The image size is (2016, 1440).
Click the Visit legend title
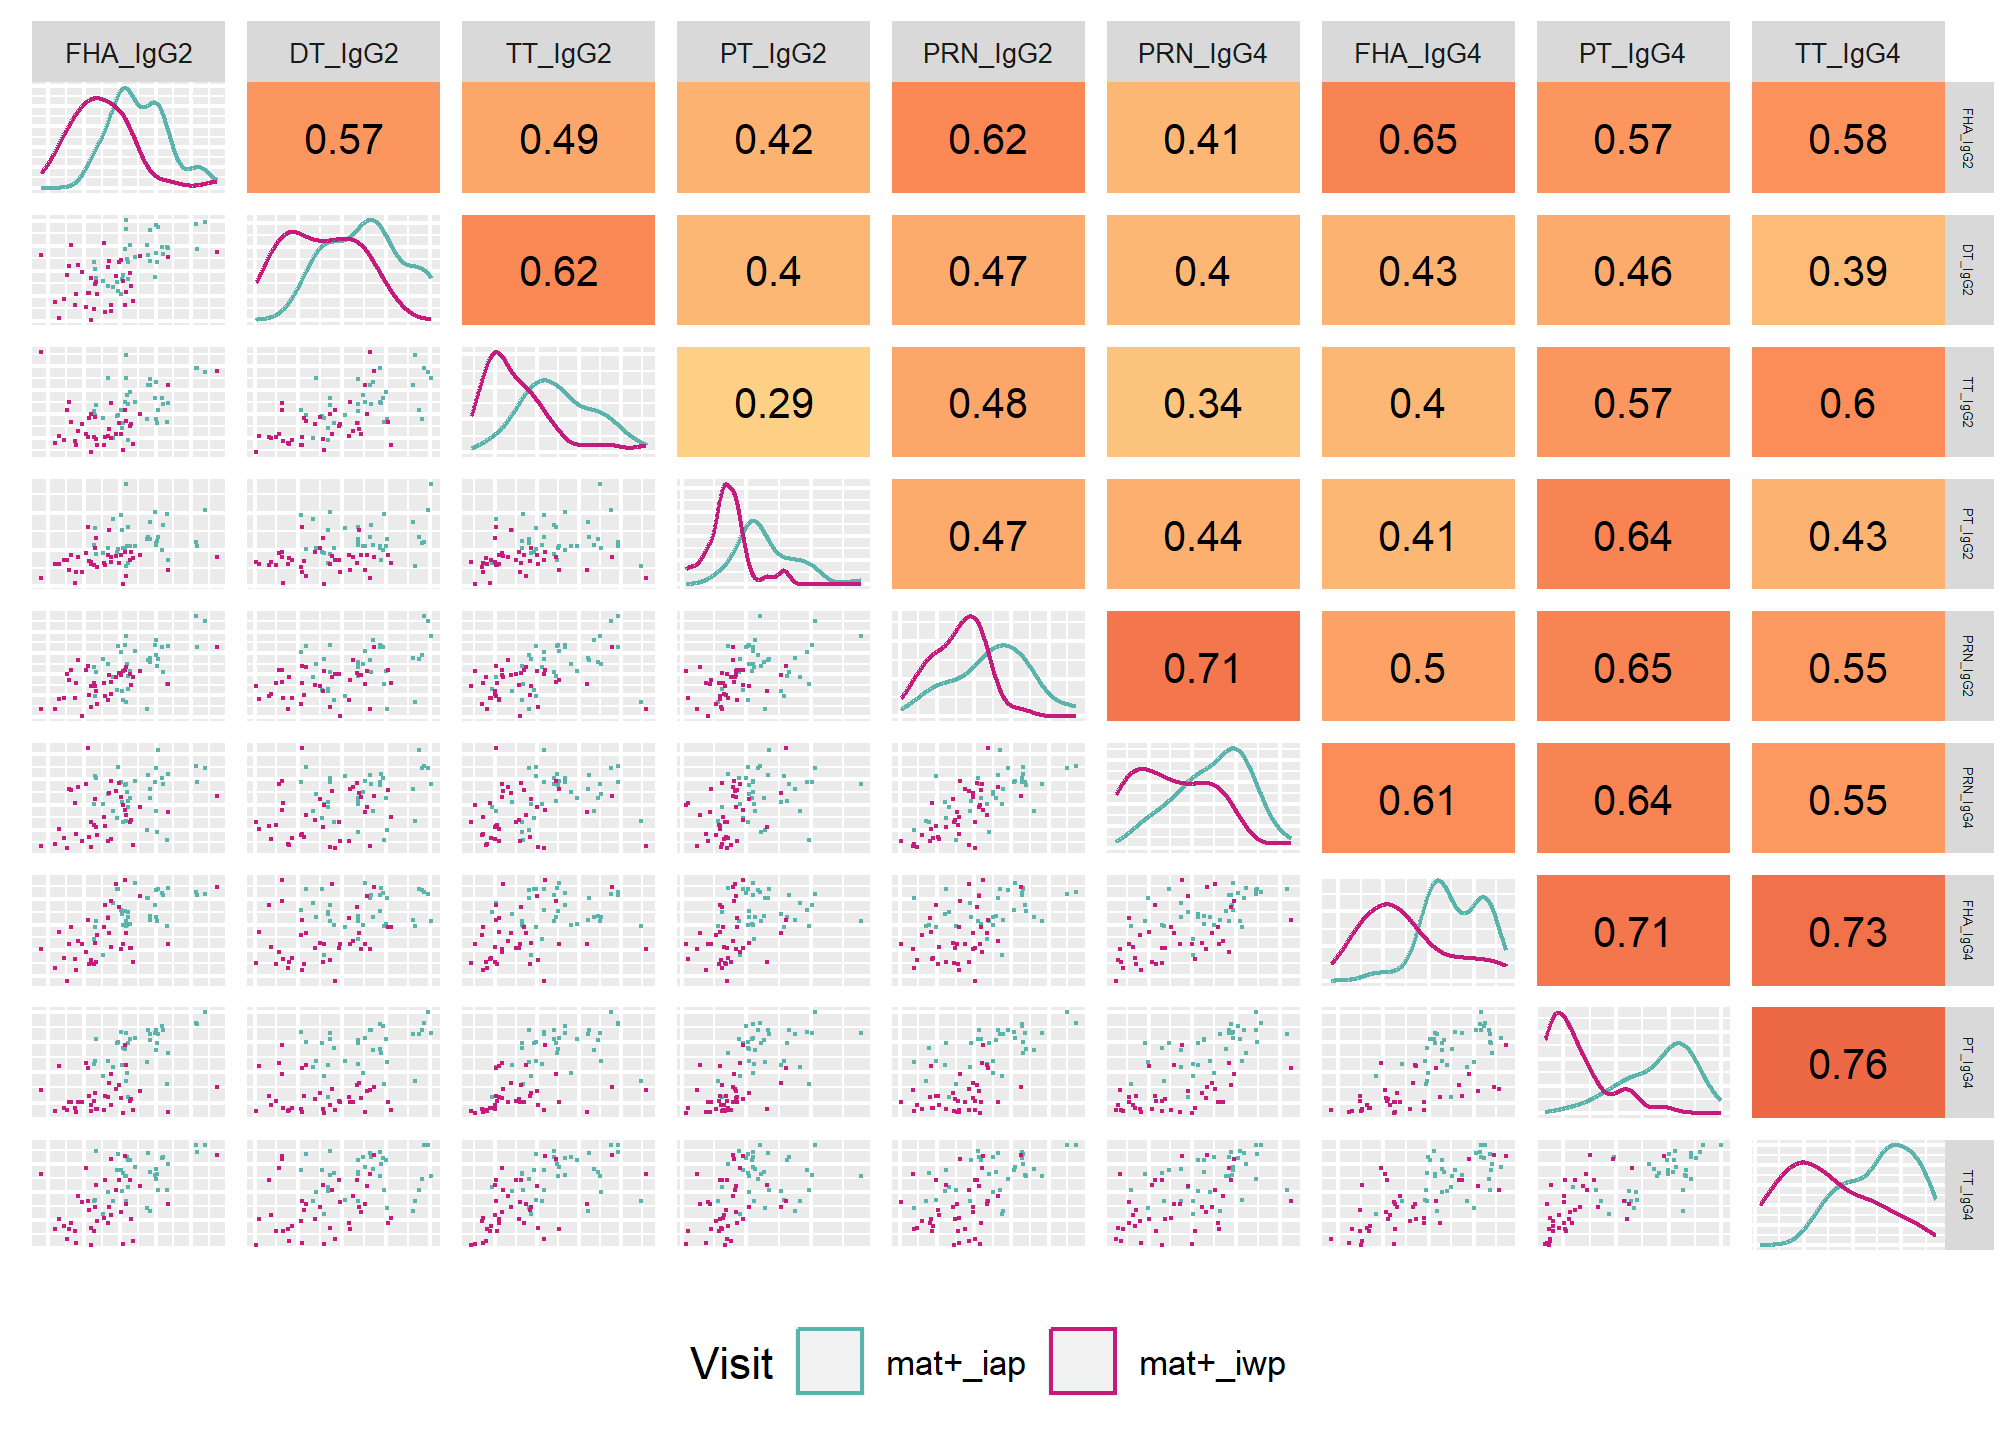point(732,1363)
